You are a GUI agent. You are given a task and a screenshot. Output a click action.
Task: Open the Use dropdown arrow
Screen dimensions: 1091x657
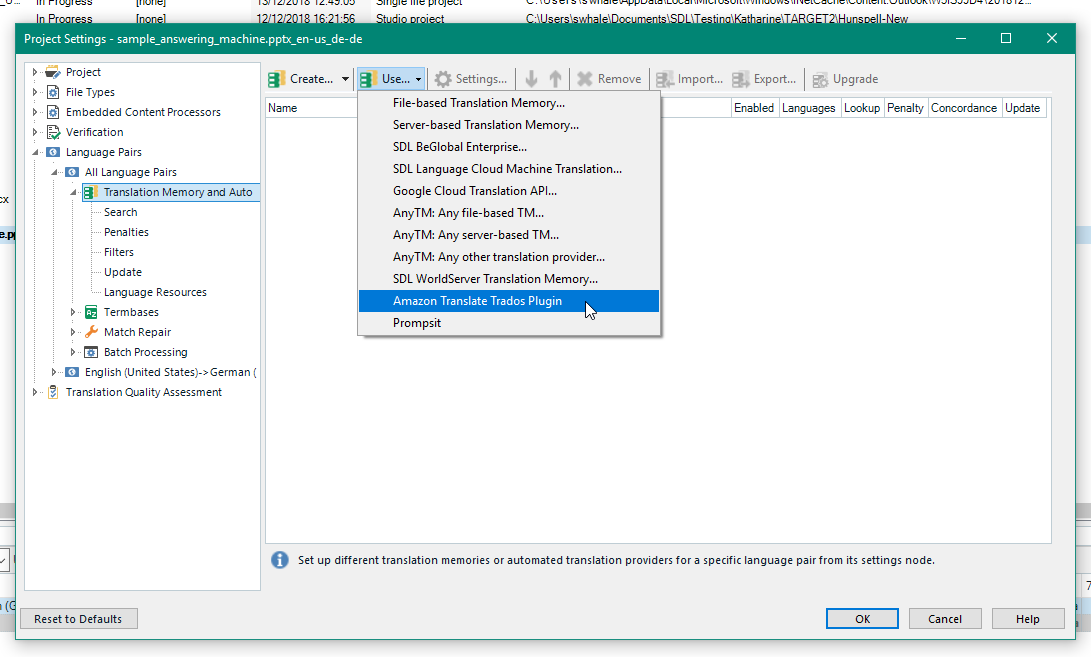418,79
